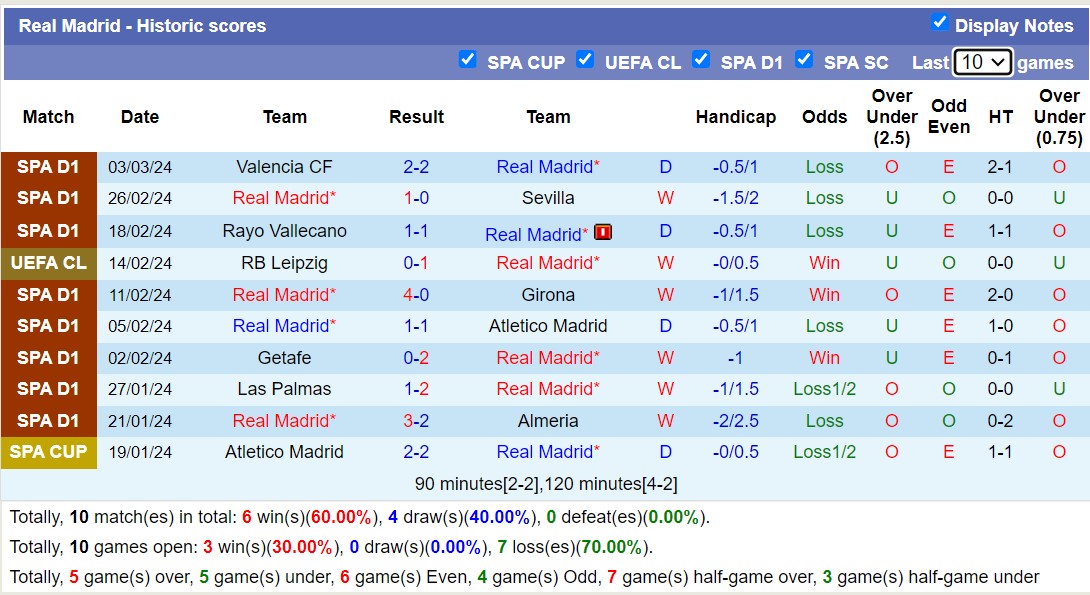1090x595 pixels.
Task: Click the SPA CUP badge on Atletico Madrid row
Action: point(48,452)
